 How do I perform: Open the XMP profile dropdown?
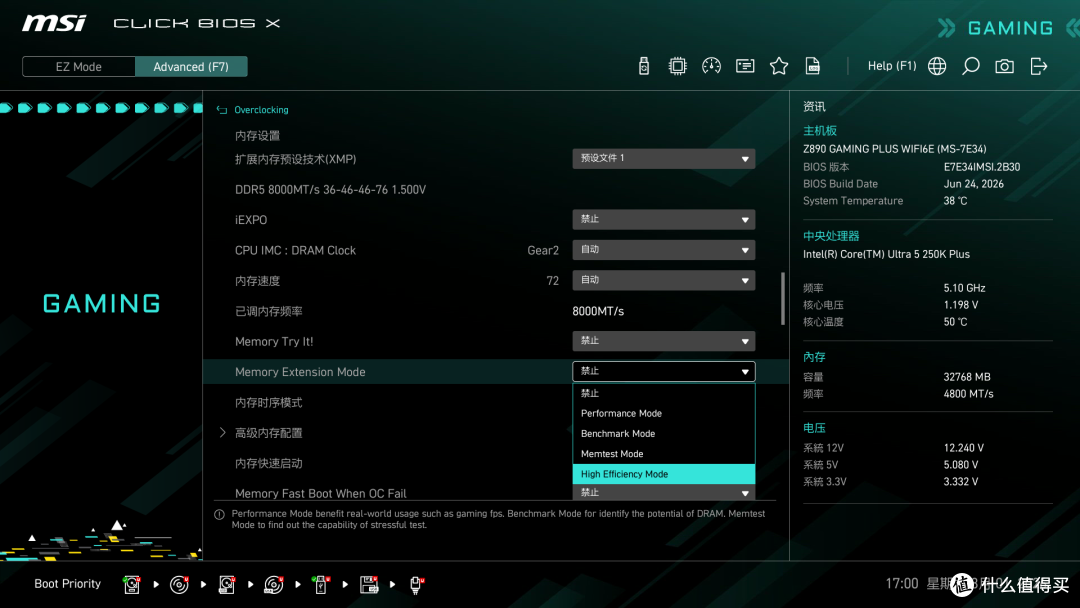pos(663,158)
